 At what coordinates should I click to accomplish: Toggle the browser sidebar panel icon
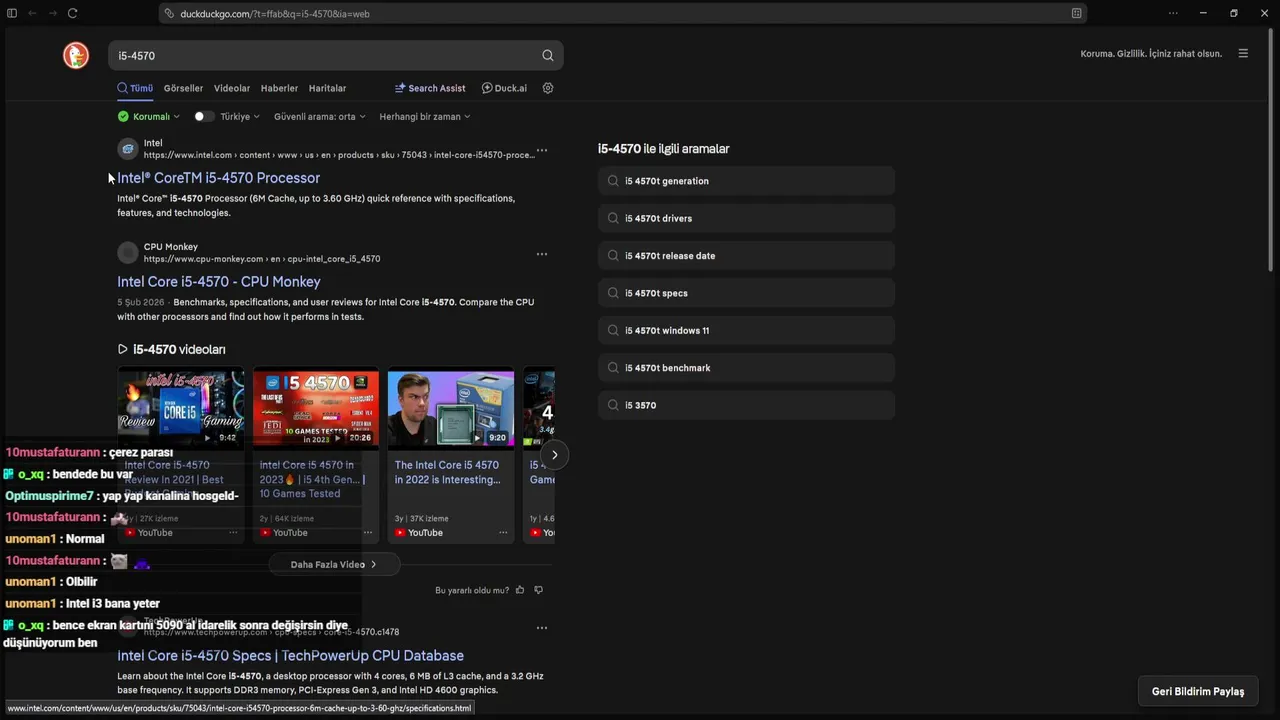pyautogui.click(x=12, y=13)
